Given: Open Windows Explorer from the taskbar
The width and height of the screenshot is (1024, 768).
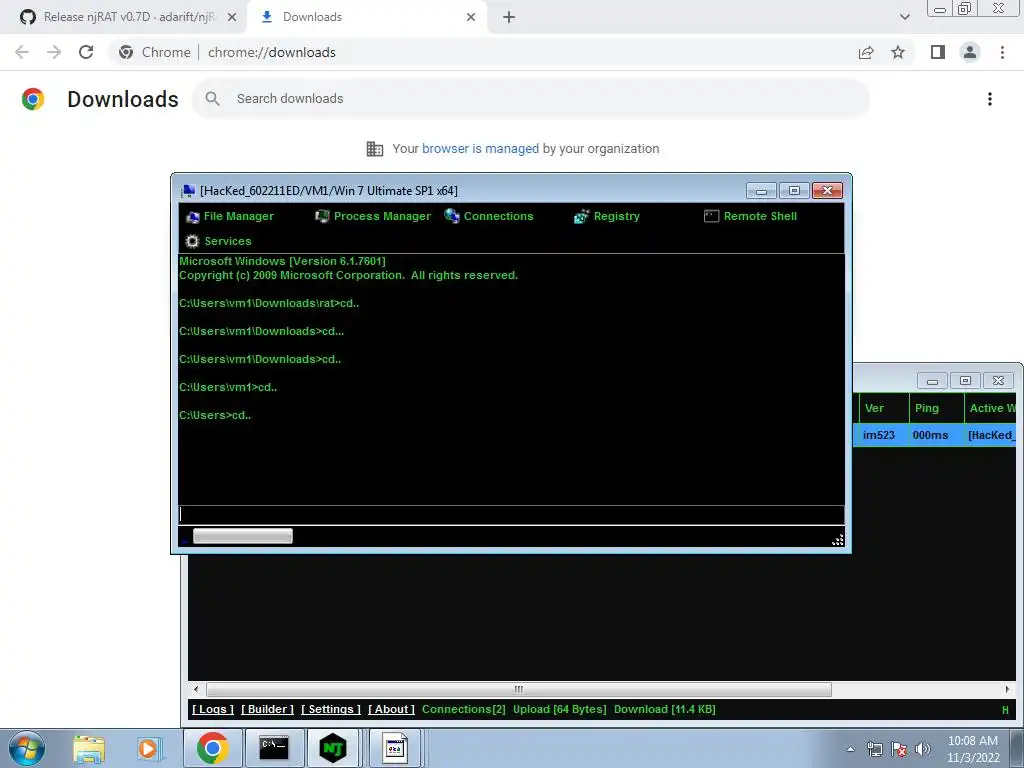Looking at the screenshot, I should click(x=89, y=748).
